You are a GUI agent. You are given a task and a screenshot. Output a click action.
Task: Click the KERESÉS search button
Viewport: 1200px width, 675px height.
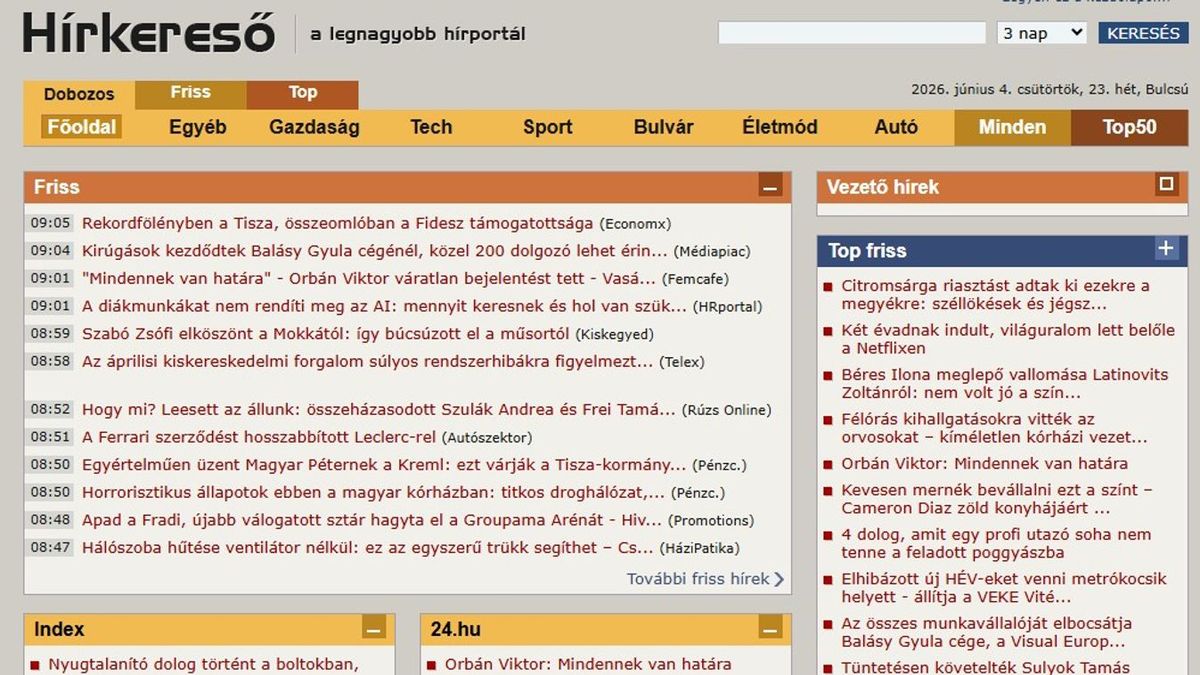(1144, 33)
